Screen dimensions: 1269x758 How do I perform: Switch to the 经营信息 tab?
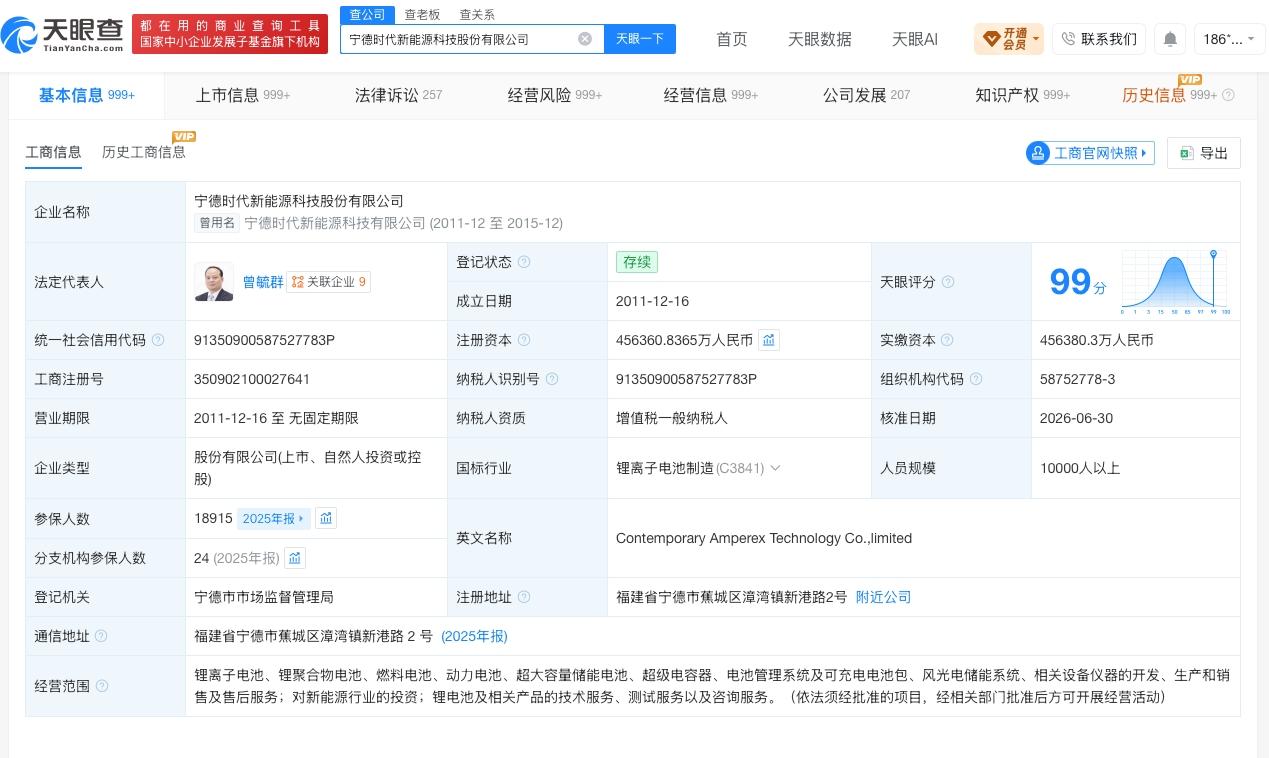tap(711, 95)
